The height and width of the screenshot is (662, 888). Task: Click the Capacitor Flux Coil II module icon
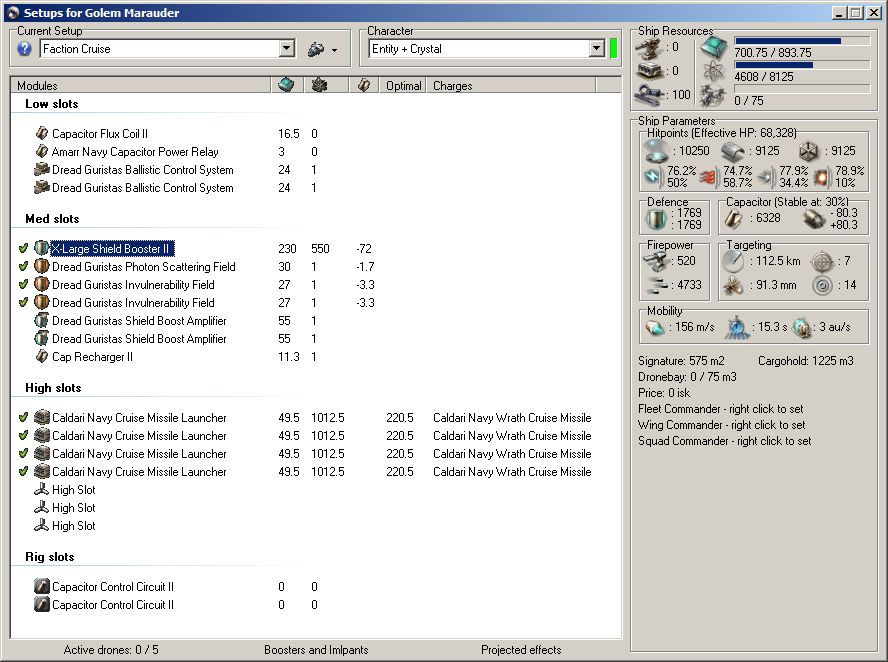(42, 133)
